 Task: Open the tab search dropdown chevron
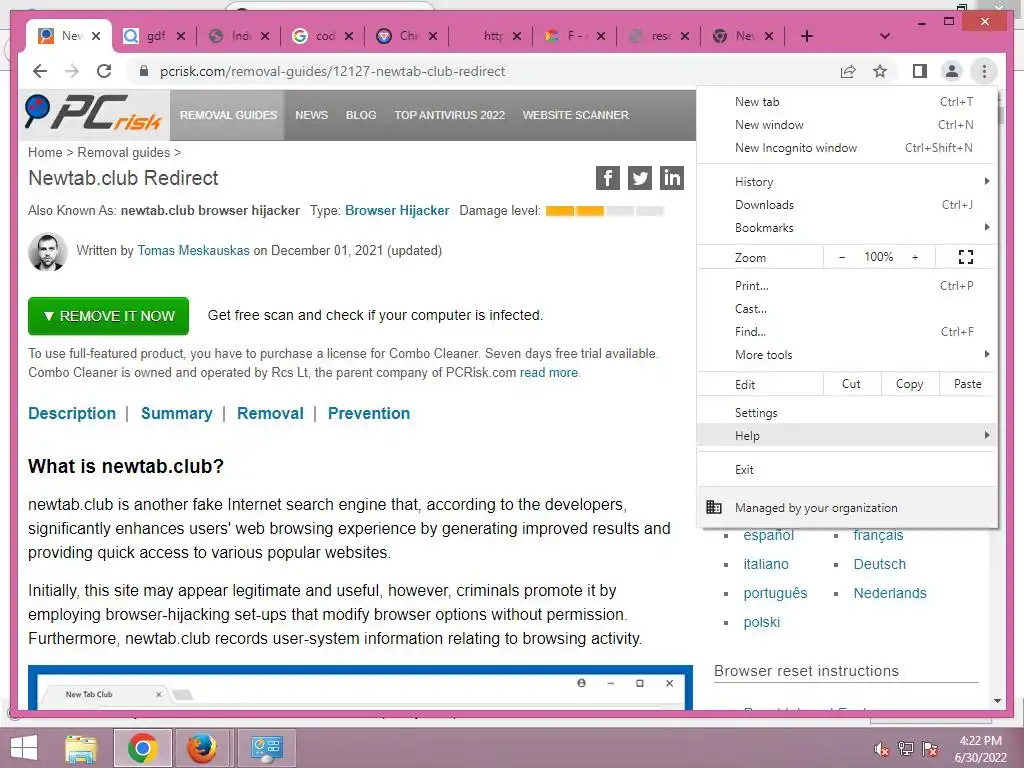[885, 36]
